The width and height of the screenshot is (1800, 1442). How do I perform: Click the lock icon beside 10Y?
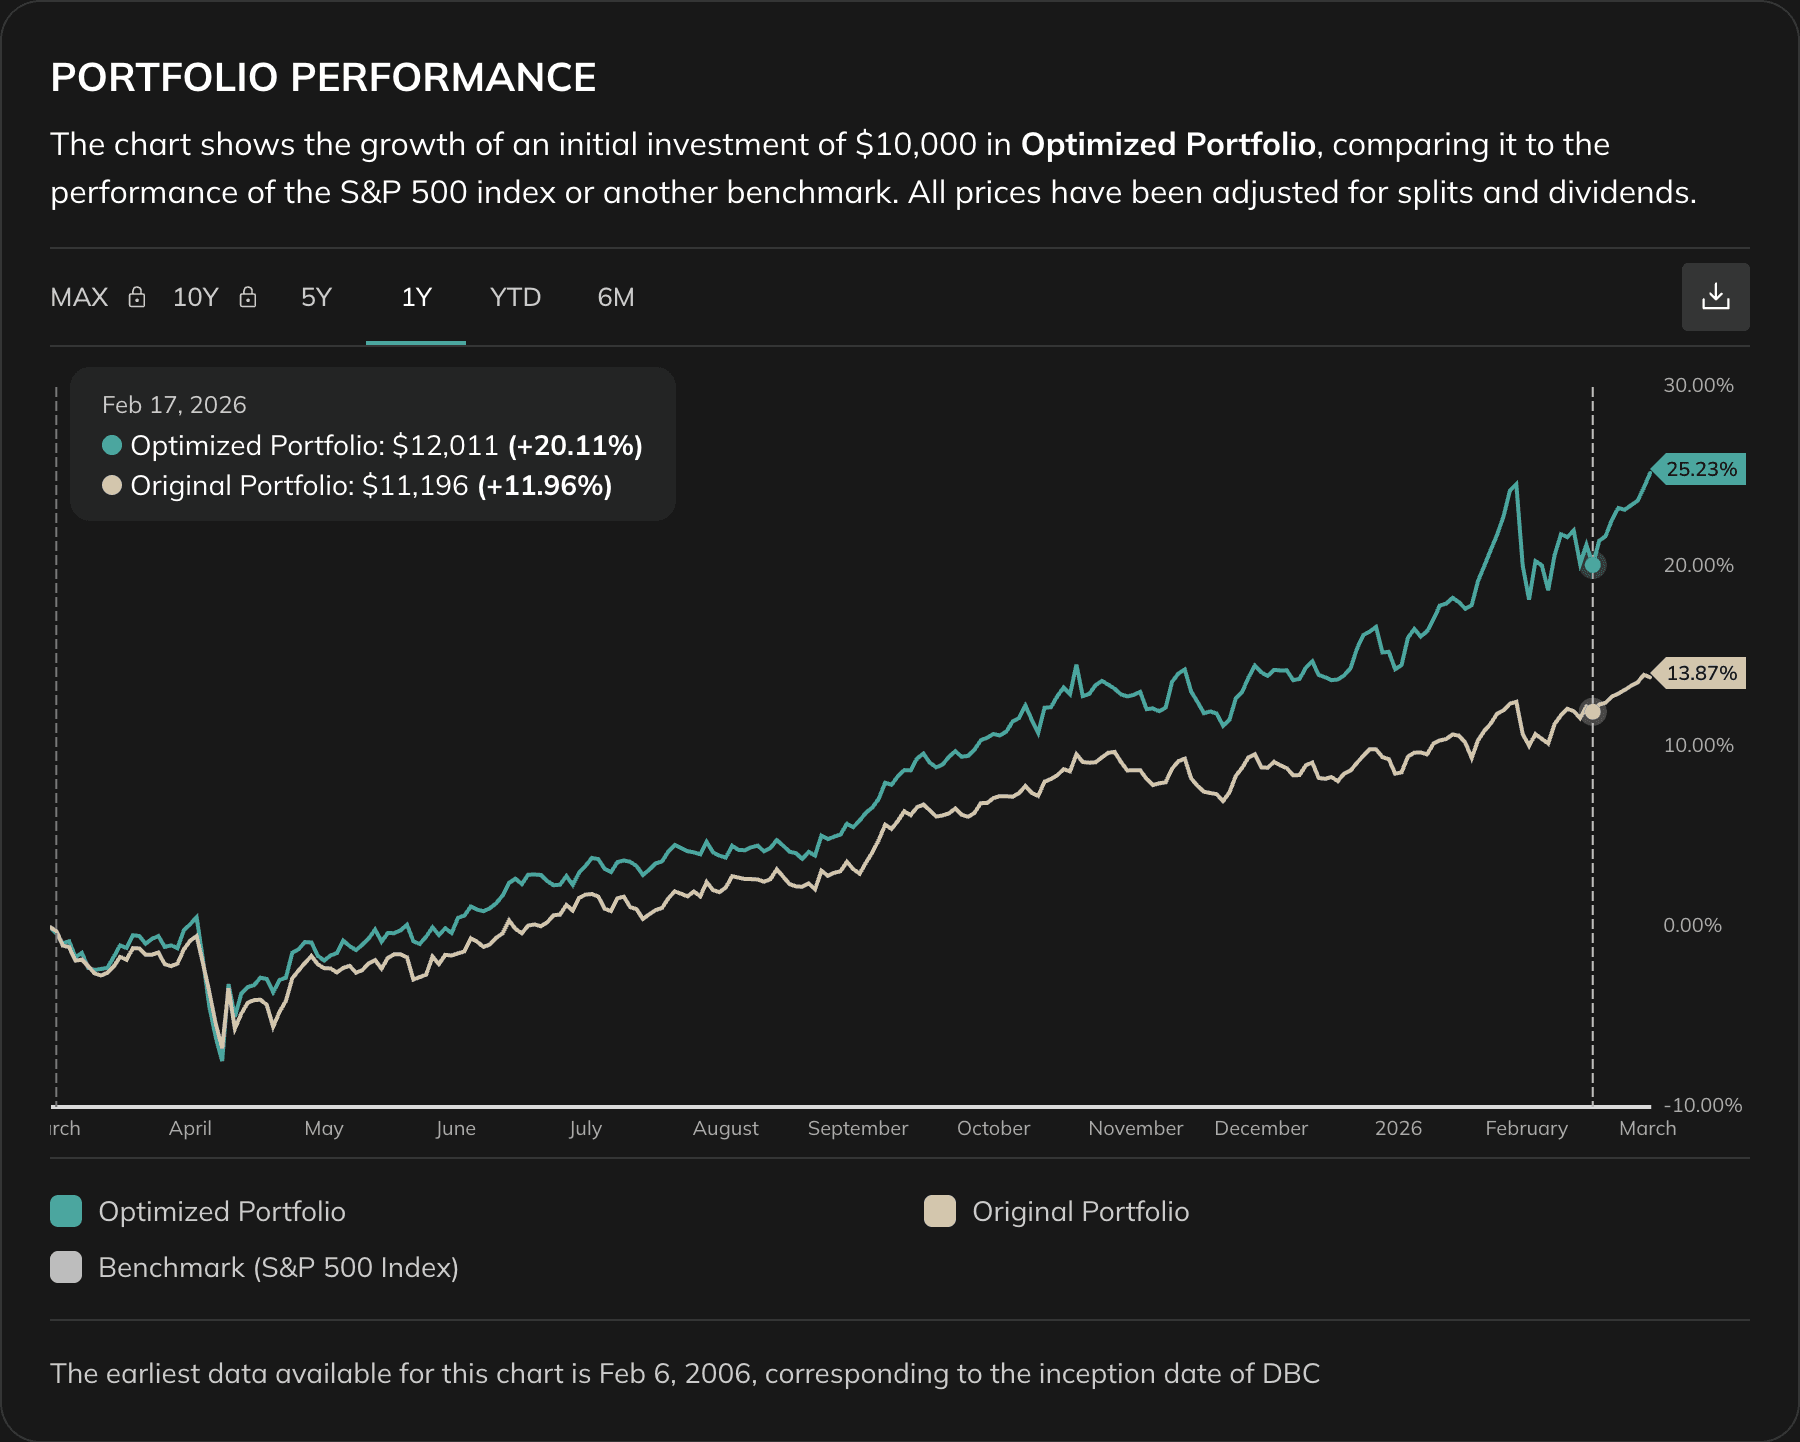(247, 297)
